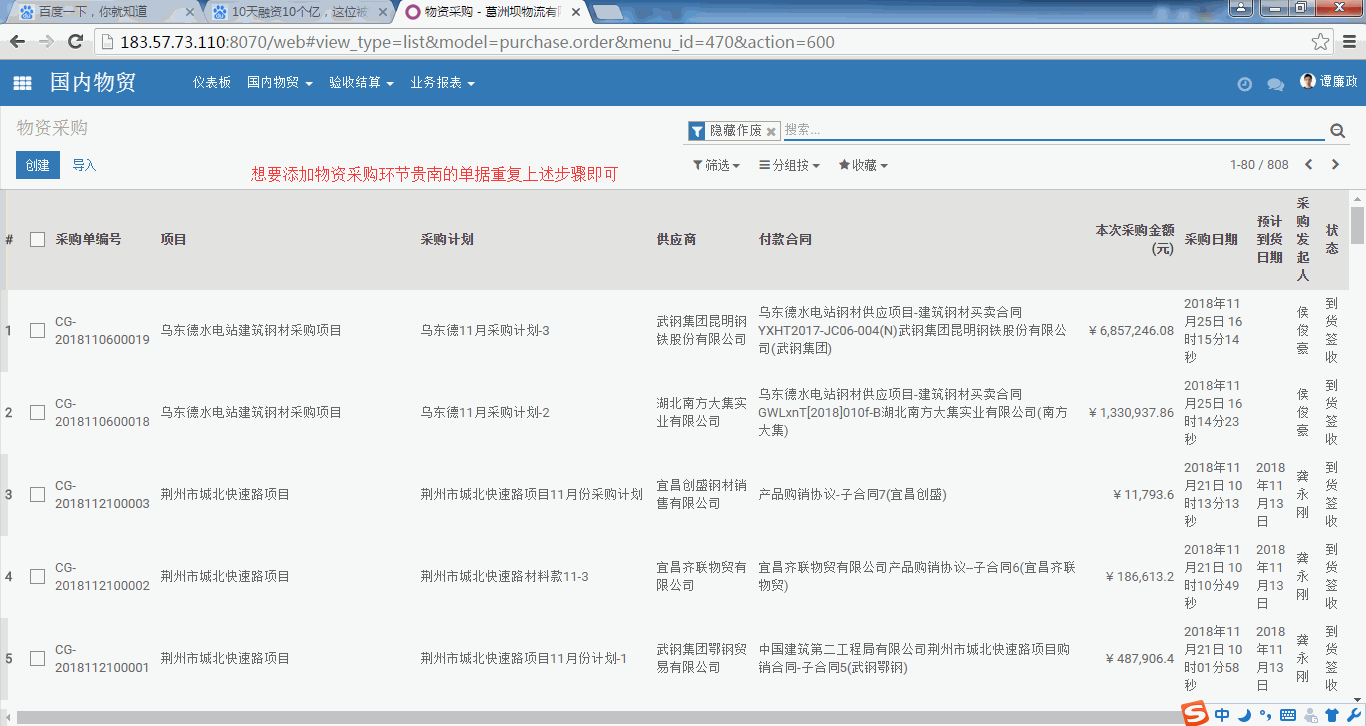This screenshot has height=726, width=1366.
Task: Go to next page of records
Action: tap(1335, 165)
